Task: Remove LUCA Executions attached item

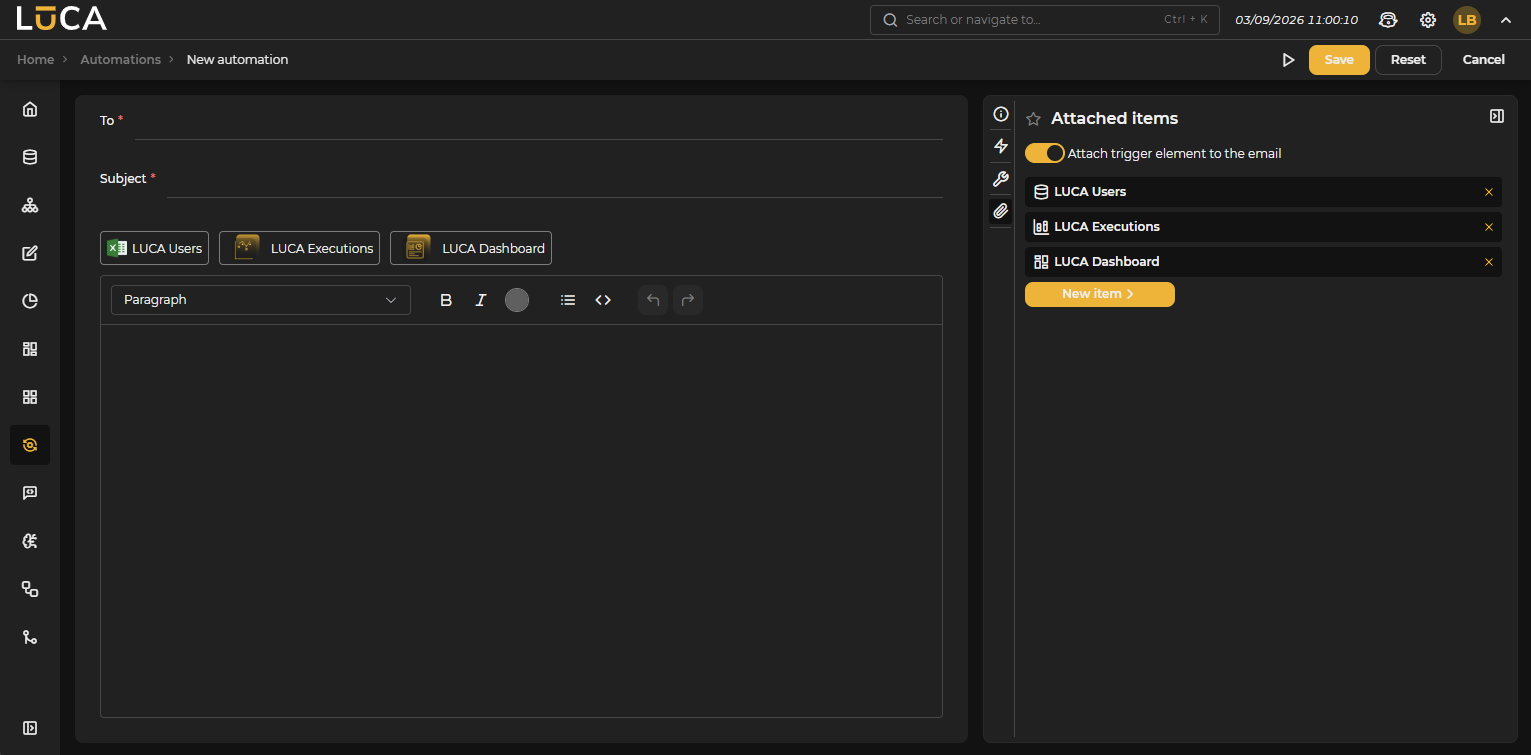Action: coord(1489,227)
